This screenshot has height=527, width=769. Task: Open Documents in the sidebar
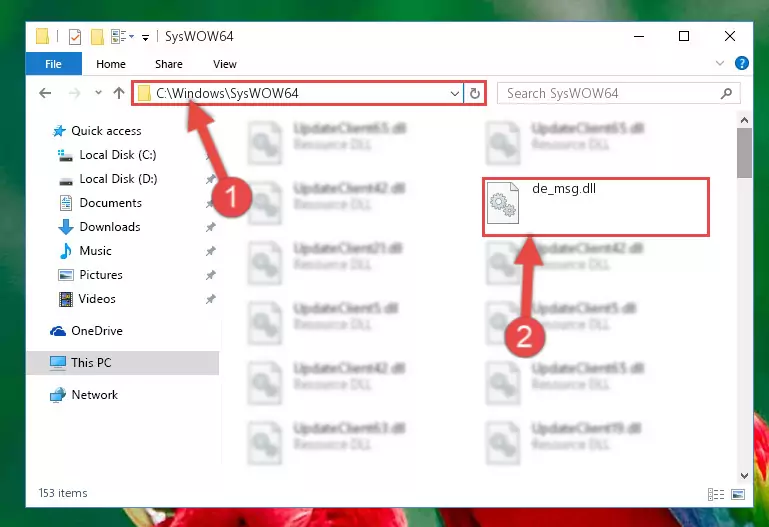(110, 203)
